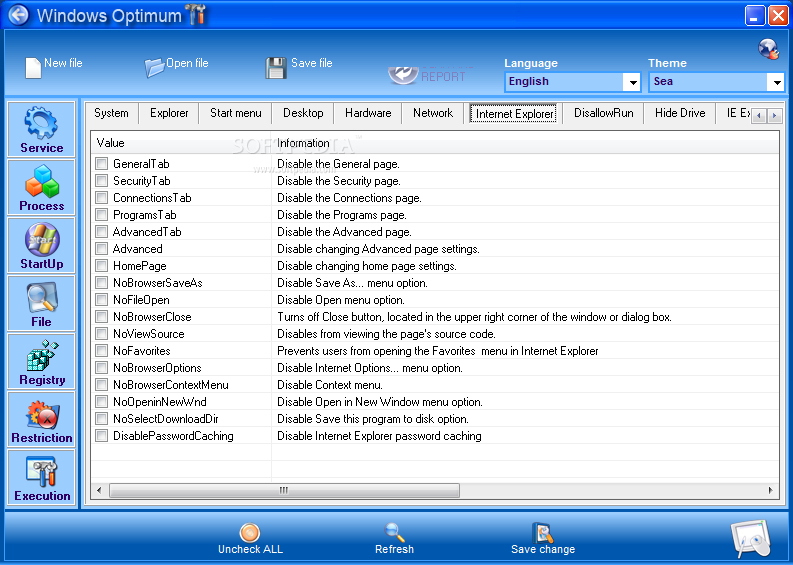Select the AdvancedTab row label

[x=147, y=232]
